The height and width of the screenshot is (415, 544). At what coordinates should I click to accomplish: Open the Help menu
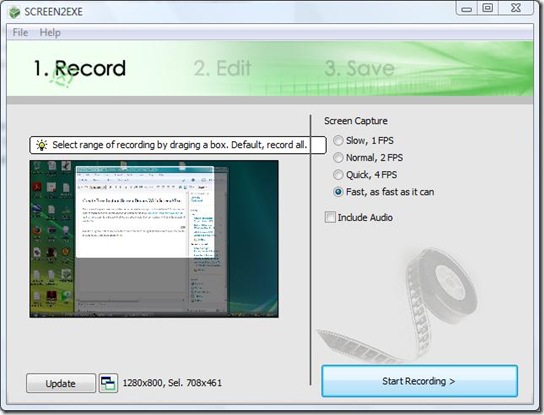(50, 32)
